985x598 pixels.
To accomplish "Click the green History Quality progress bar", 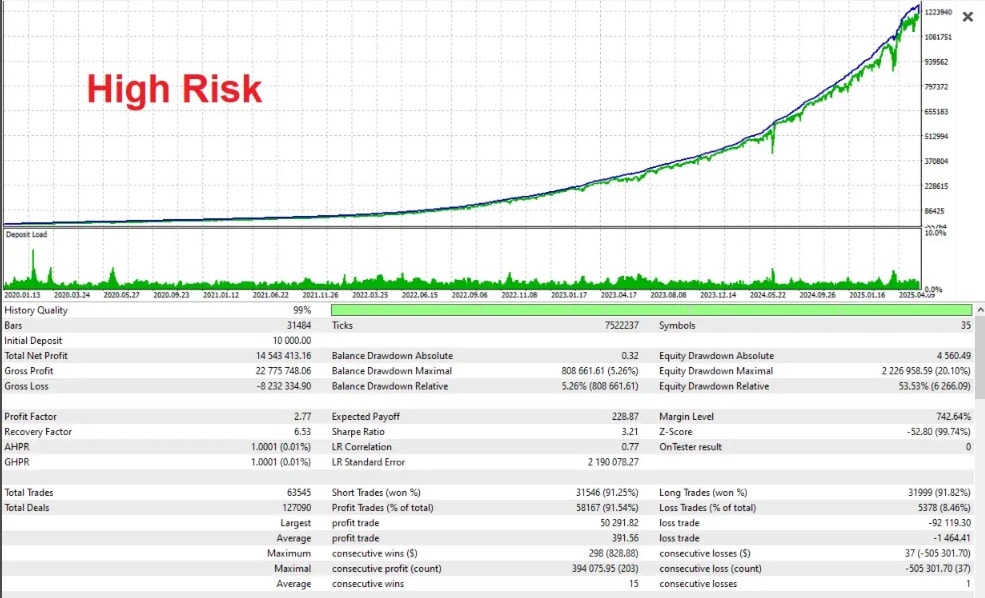I will click(x=651, y=310).
